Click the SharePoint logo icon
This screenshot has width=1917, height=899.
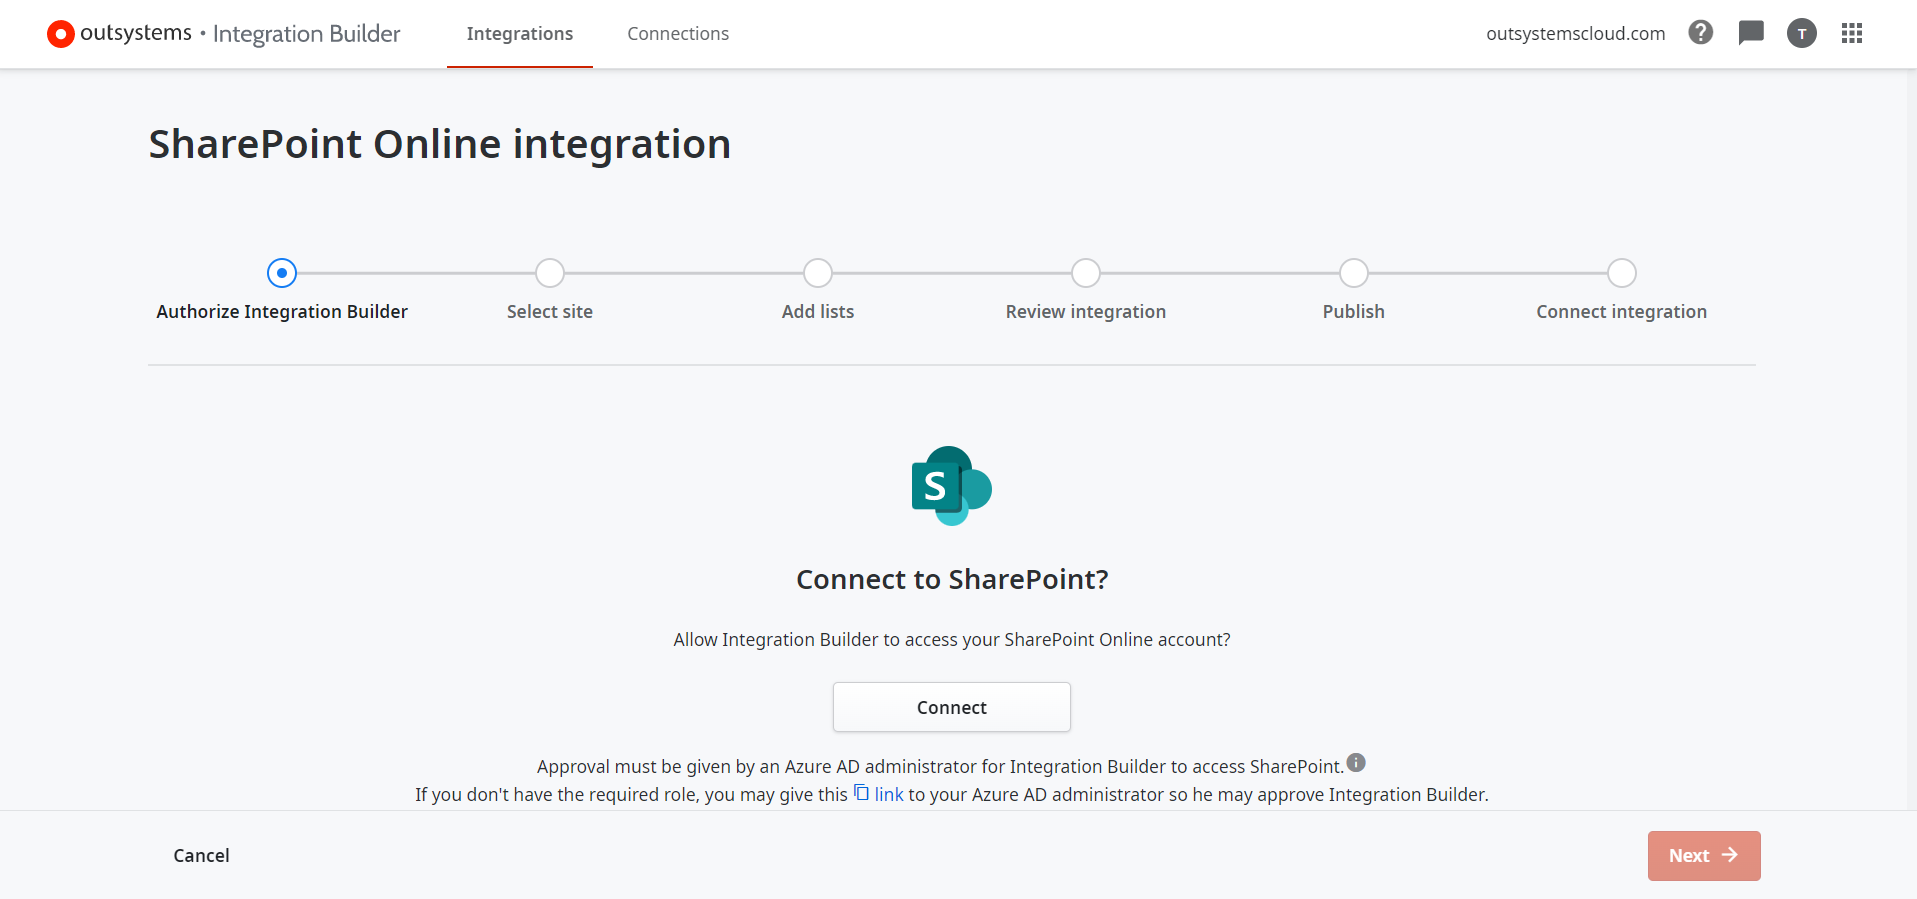tap(951, 486)
